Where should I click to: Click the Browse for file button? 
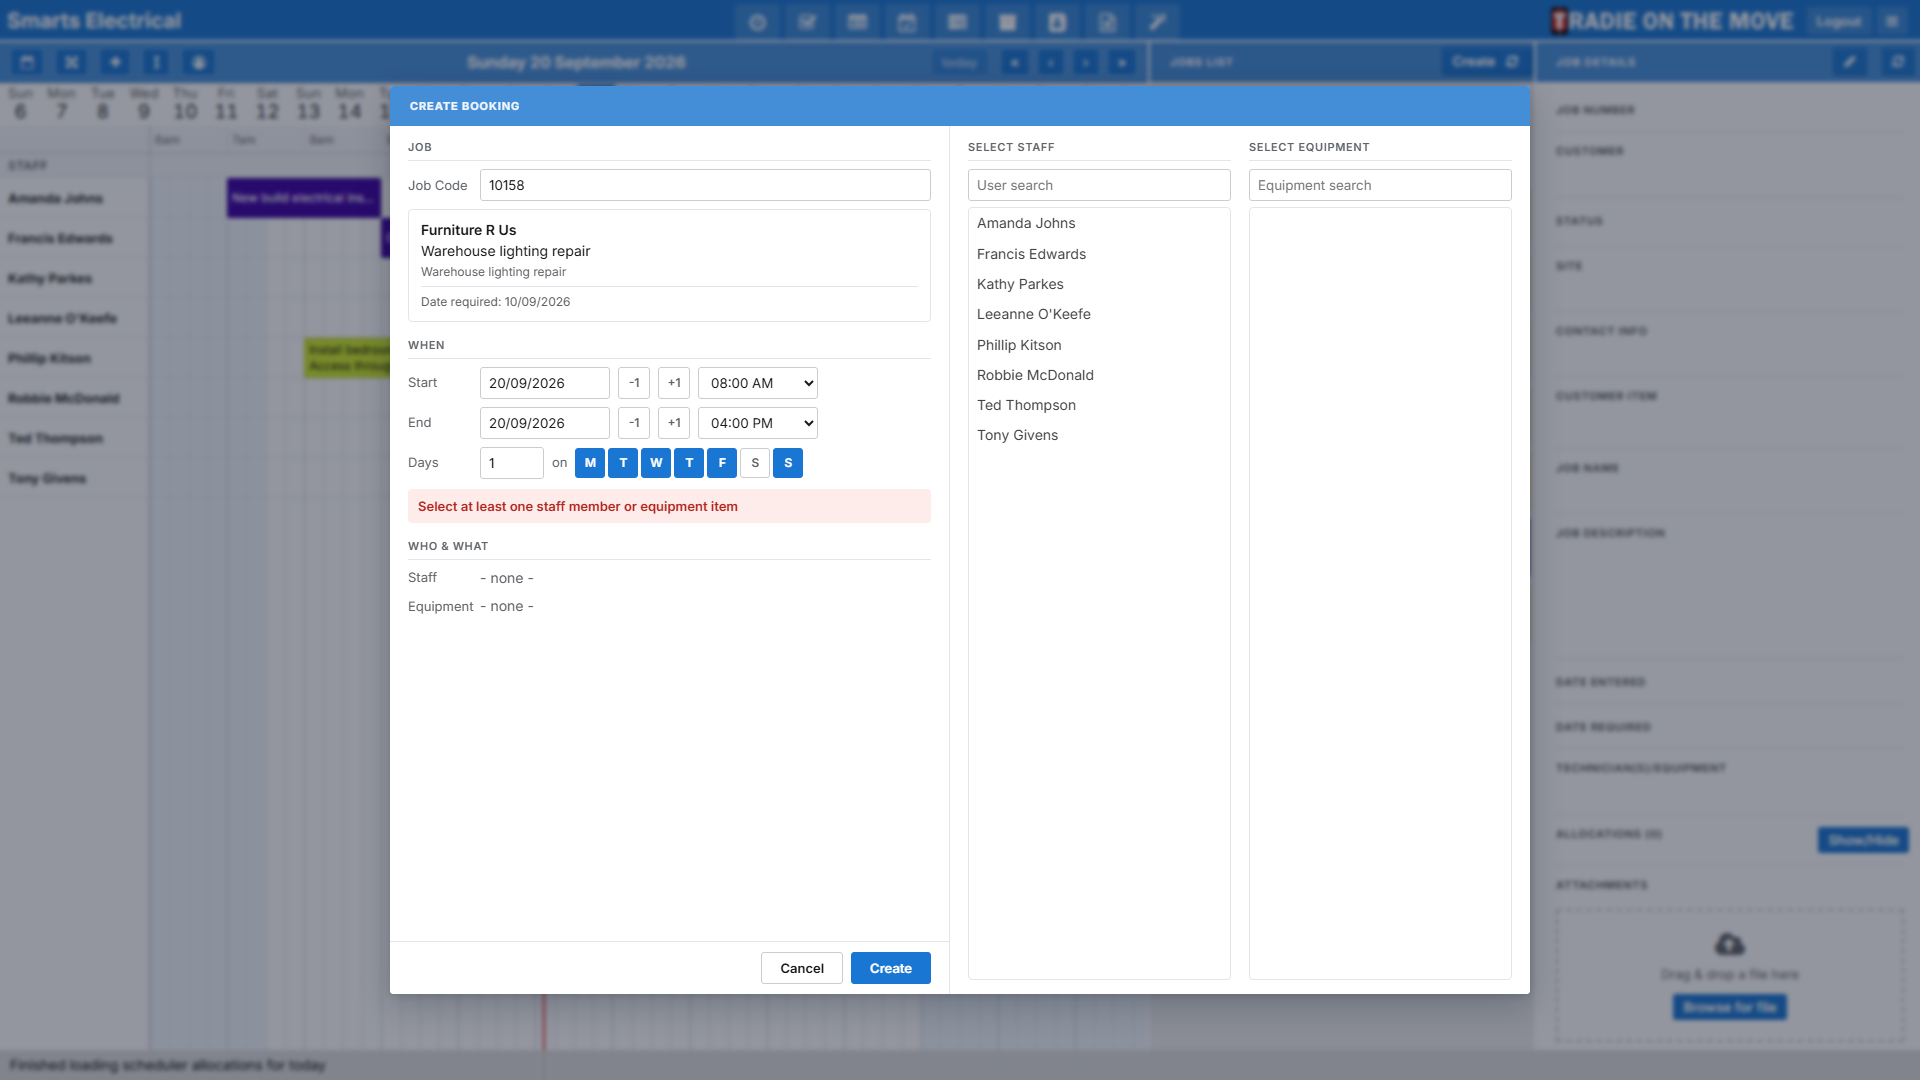[1729, 1007]
